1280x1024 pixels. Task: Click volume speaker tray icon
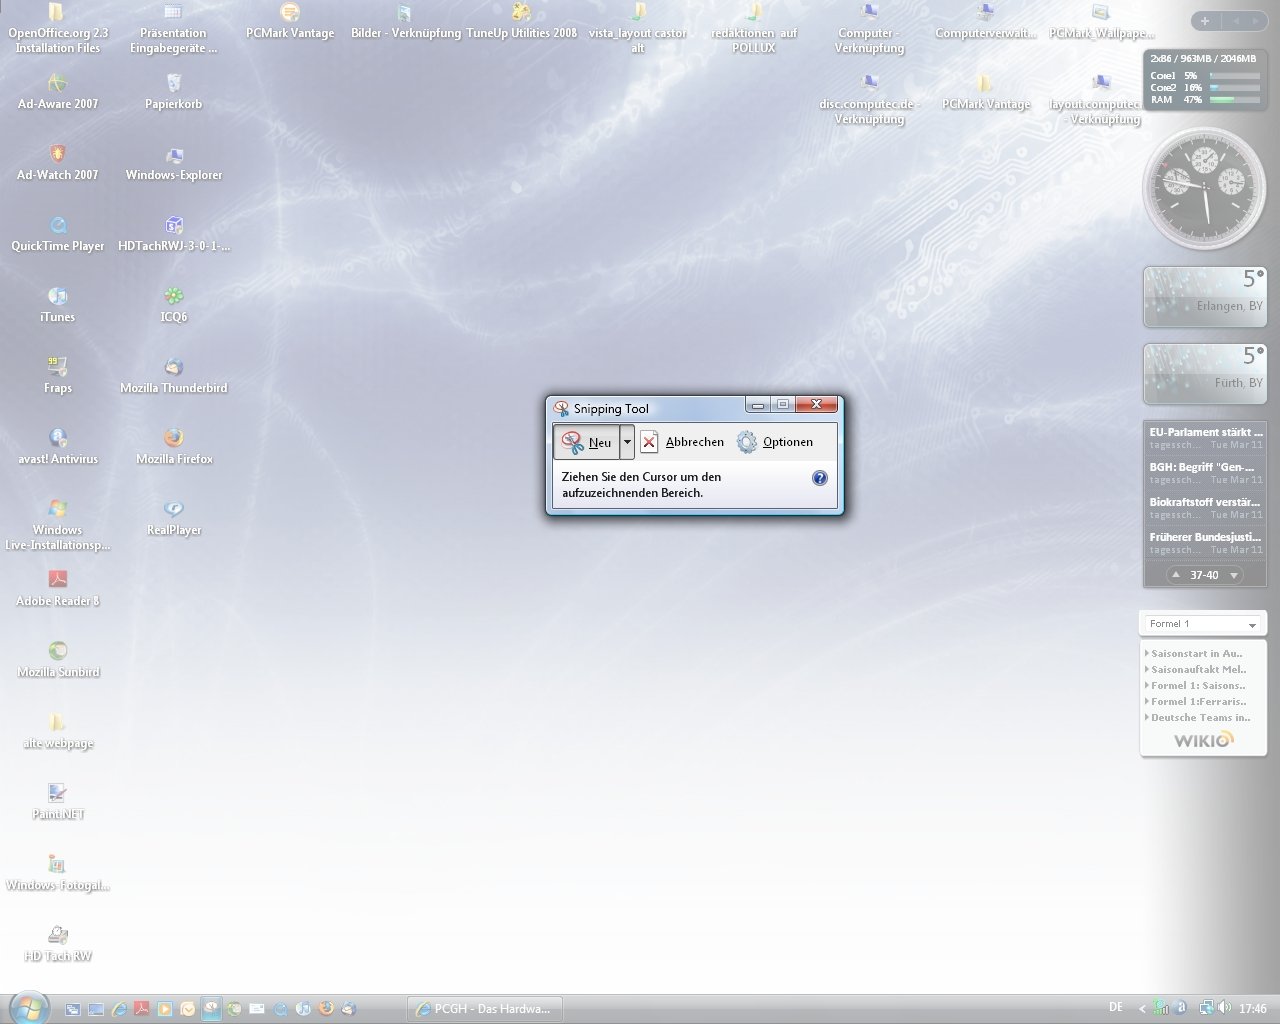pyautogui.click(x=1224, y=1008)
